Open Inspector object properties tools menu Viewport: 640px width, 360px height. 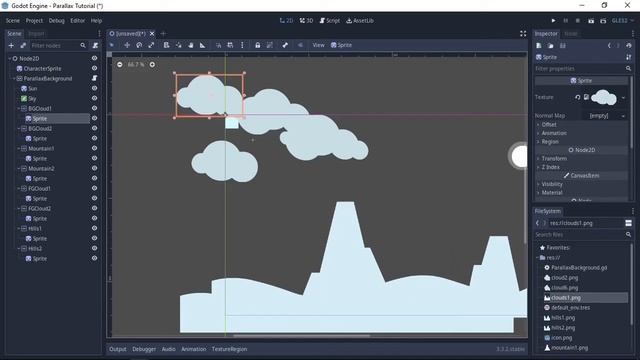point(629,57)
